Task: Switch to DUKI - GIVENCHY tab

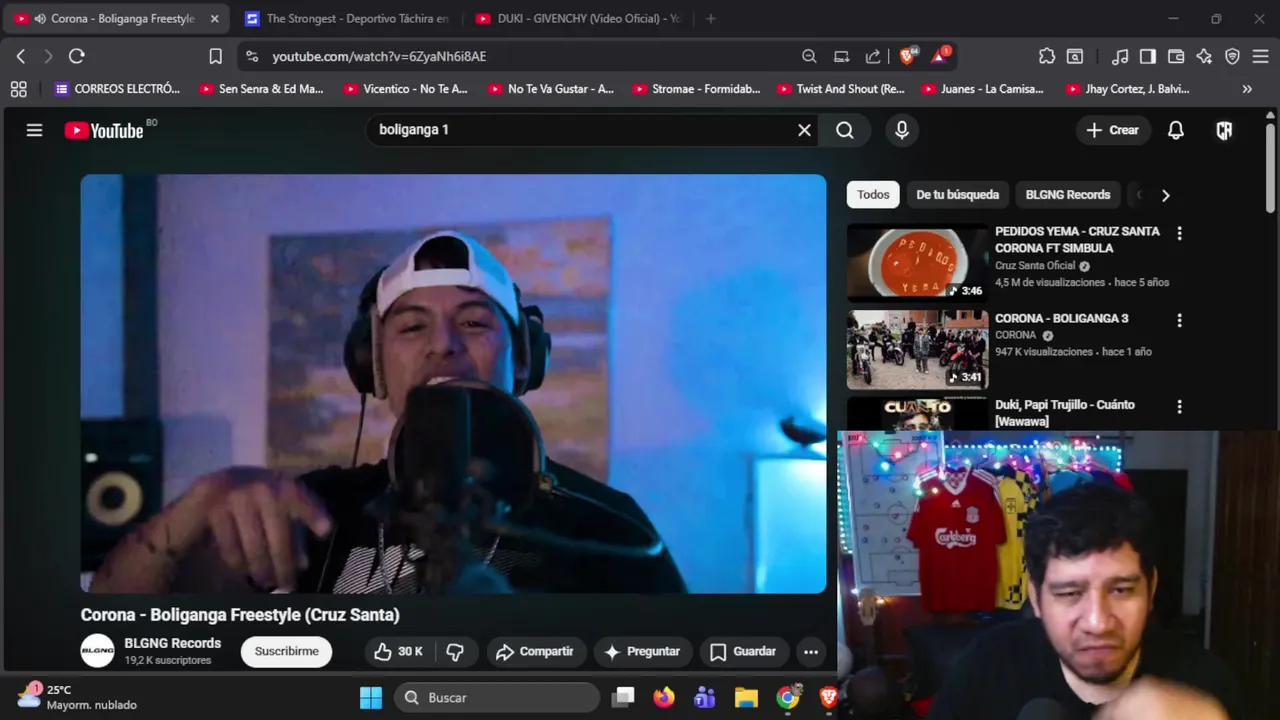Action: click(x=578, y=19)
